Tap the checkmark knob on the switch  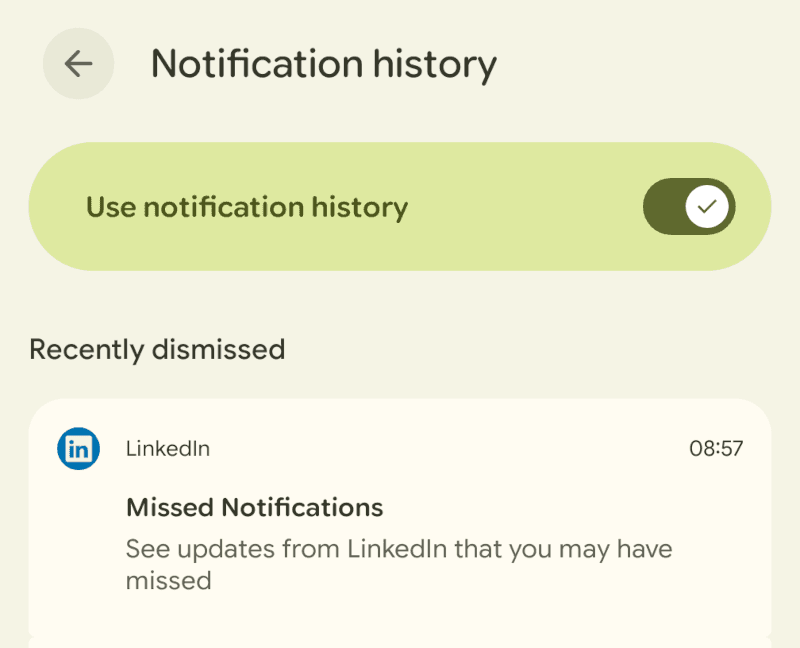[x=708, y=207]
